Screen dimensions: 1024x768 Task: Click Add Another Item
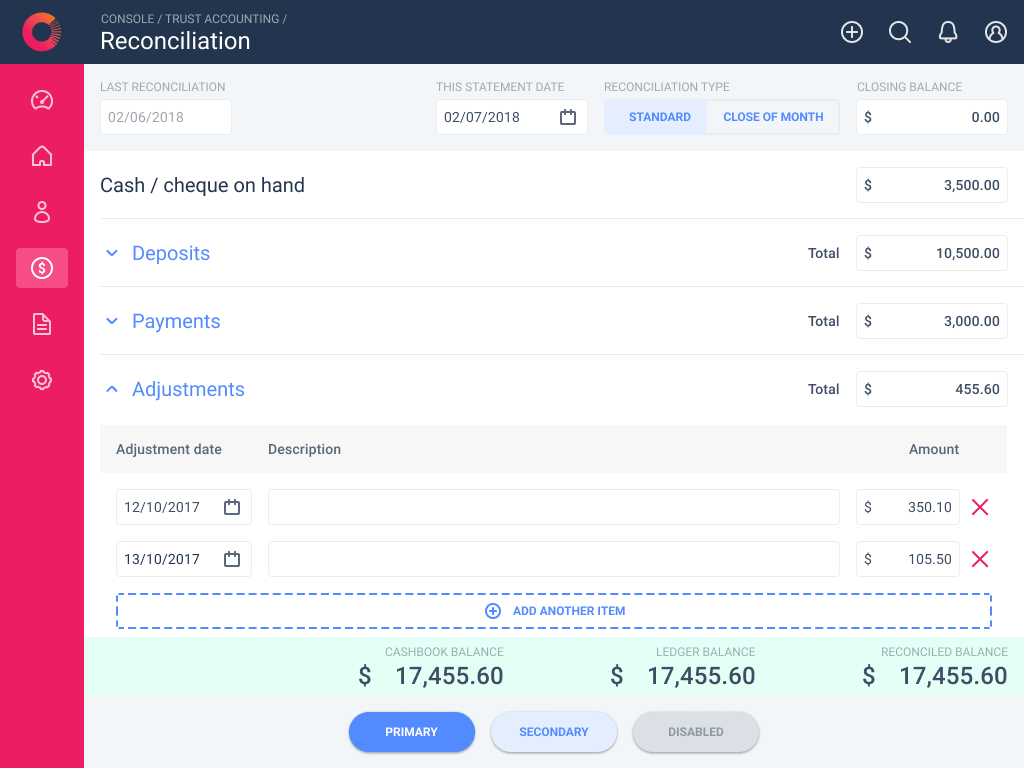click(x=554, y=611)
